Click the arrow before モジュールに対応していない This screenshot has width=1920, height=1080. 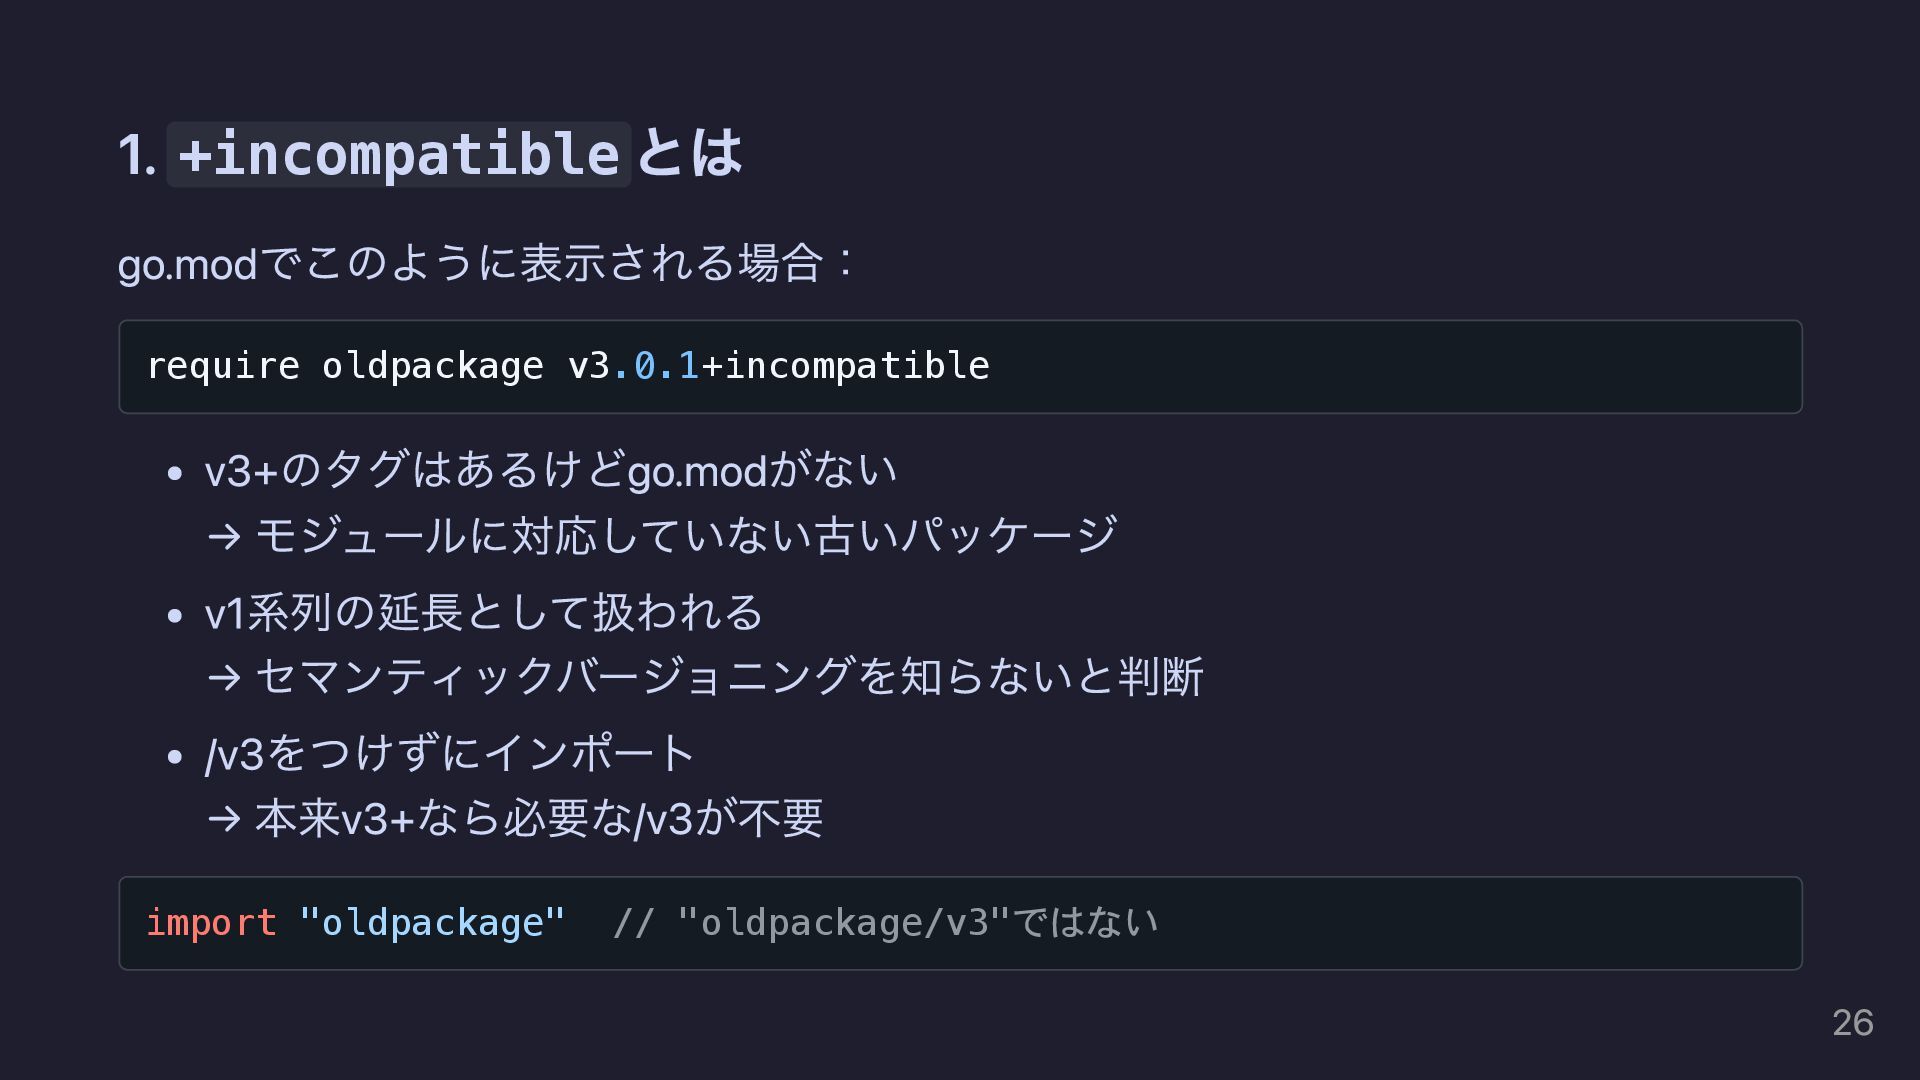coord(224,537)
